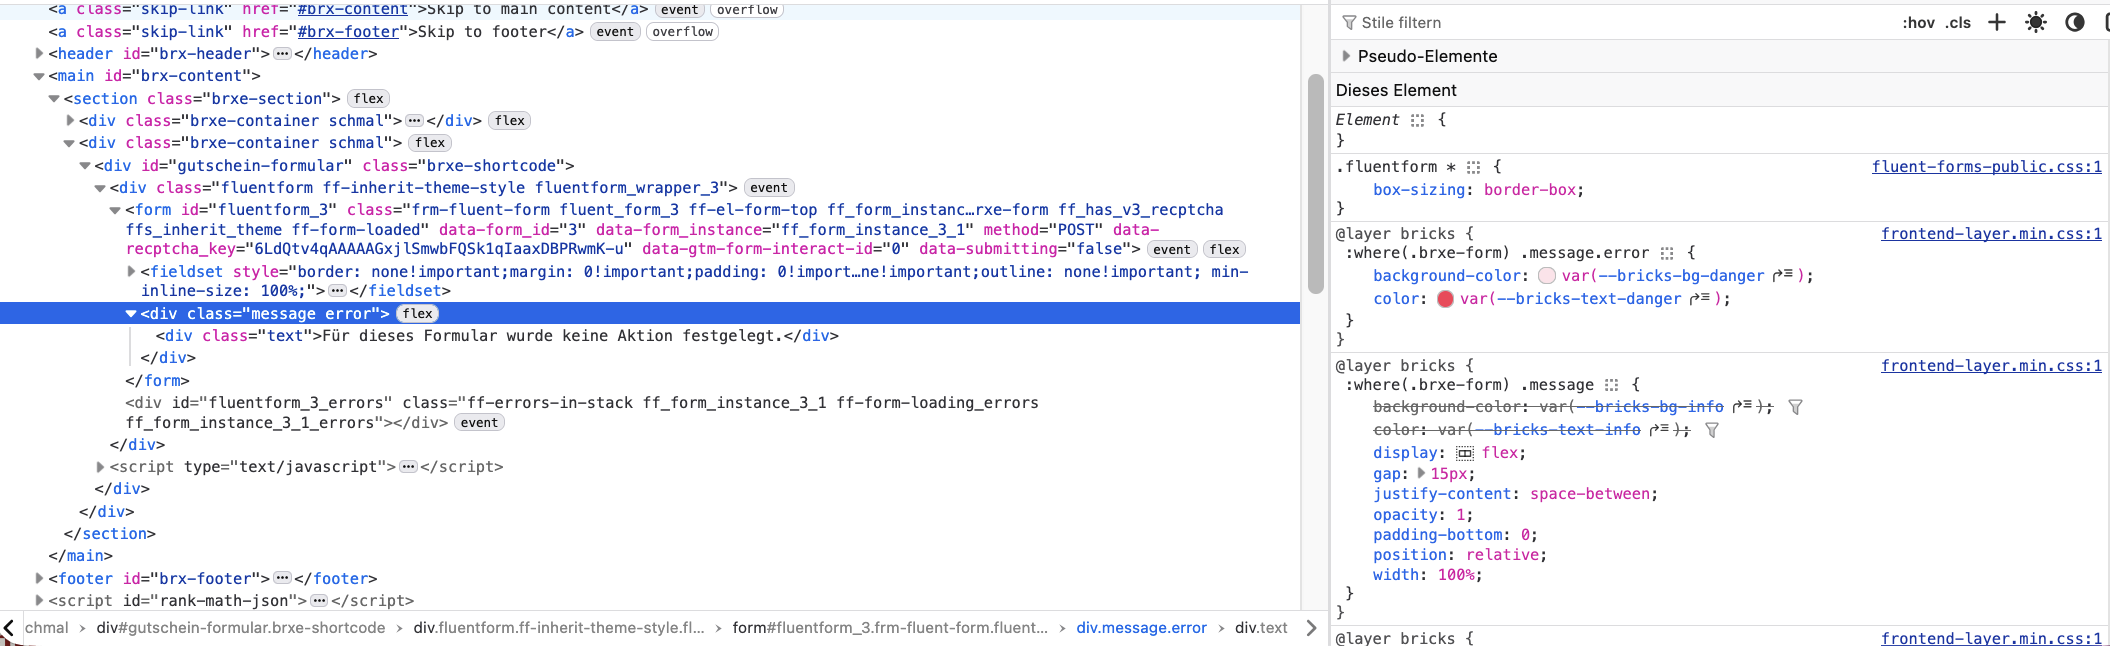Click the filter funnel beside overridden background-color

(1795, 407)
